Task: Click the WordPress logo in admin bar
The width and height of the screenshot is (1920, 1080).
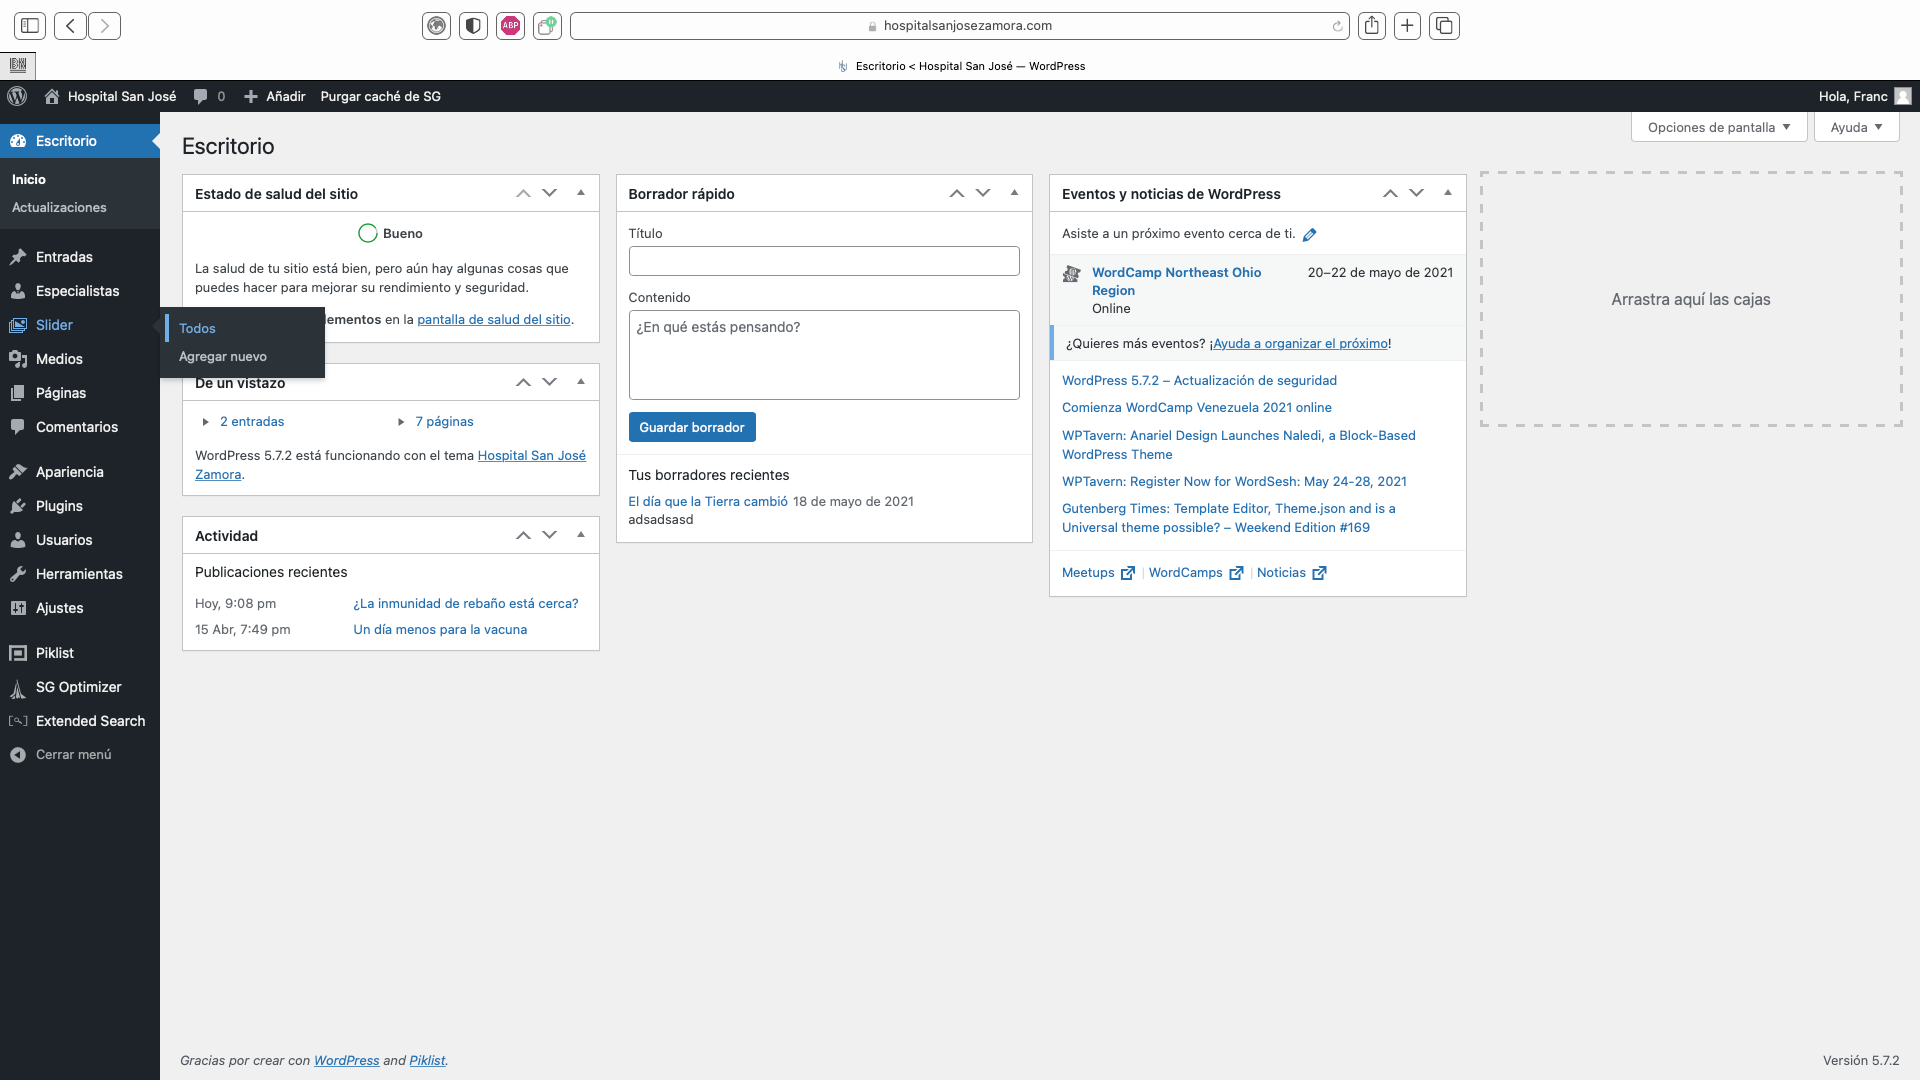Action: 17,96
